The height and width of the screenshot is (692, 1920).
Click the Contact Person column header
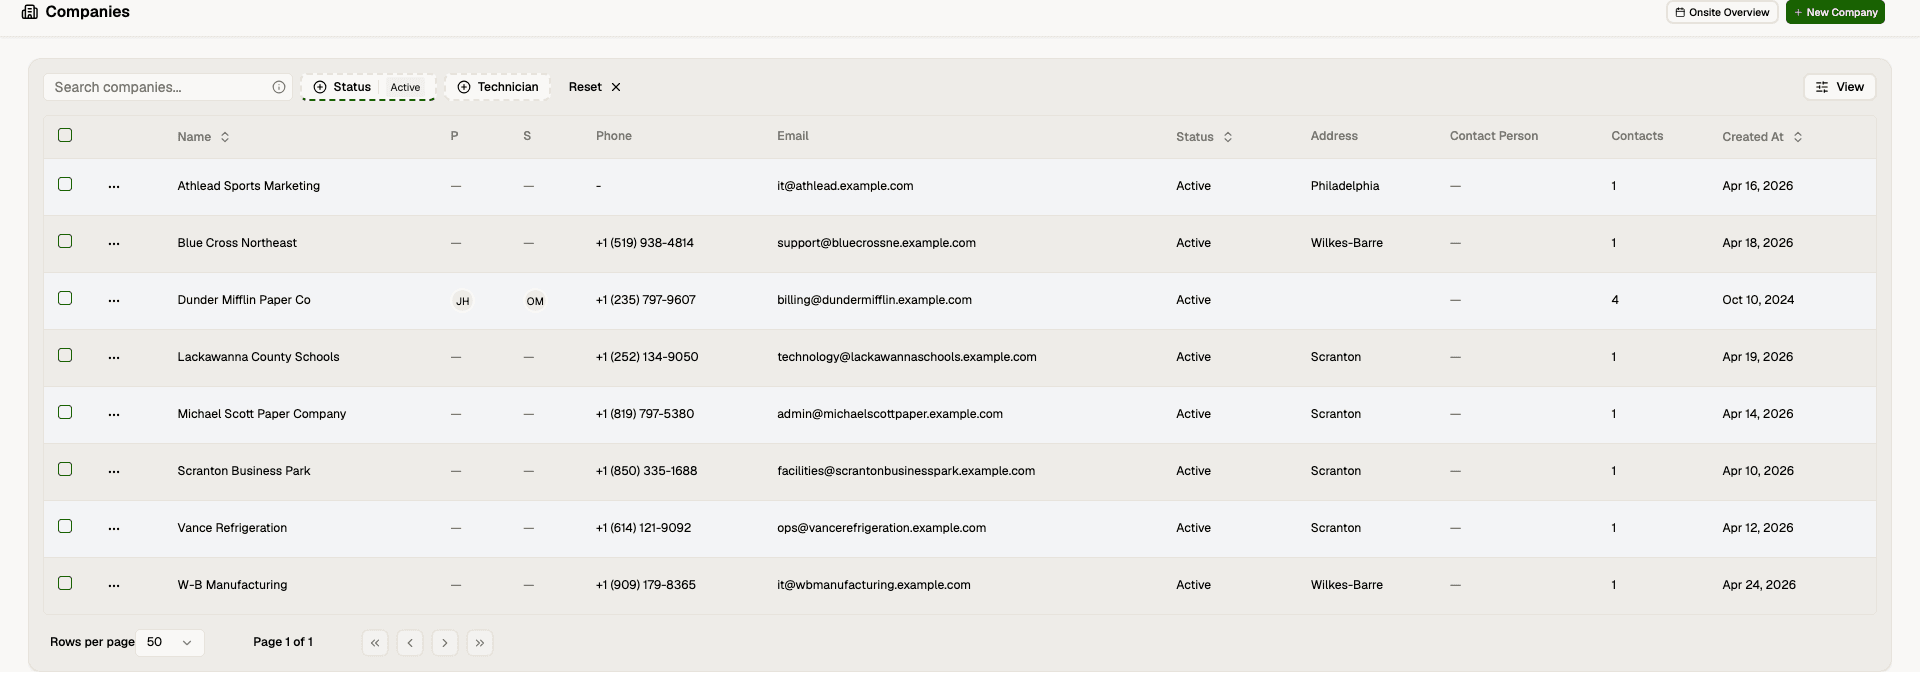(1494, 136)
